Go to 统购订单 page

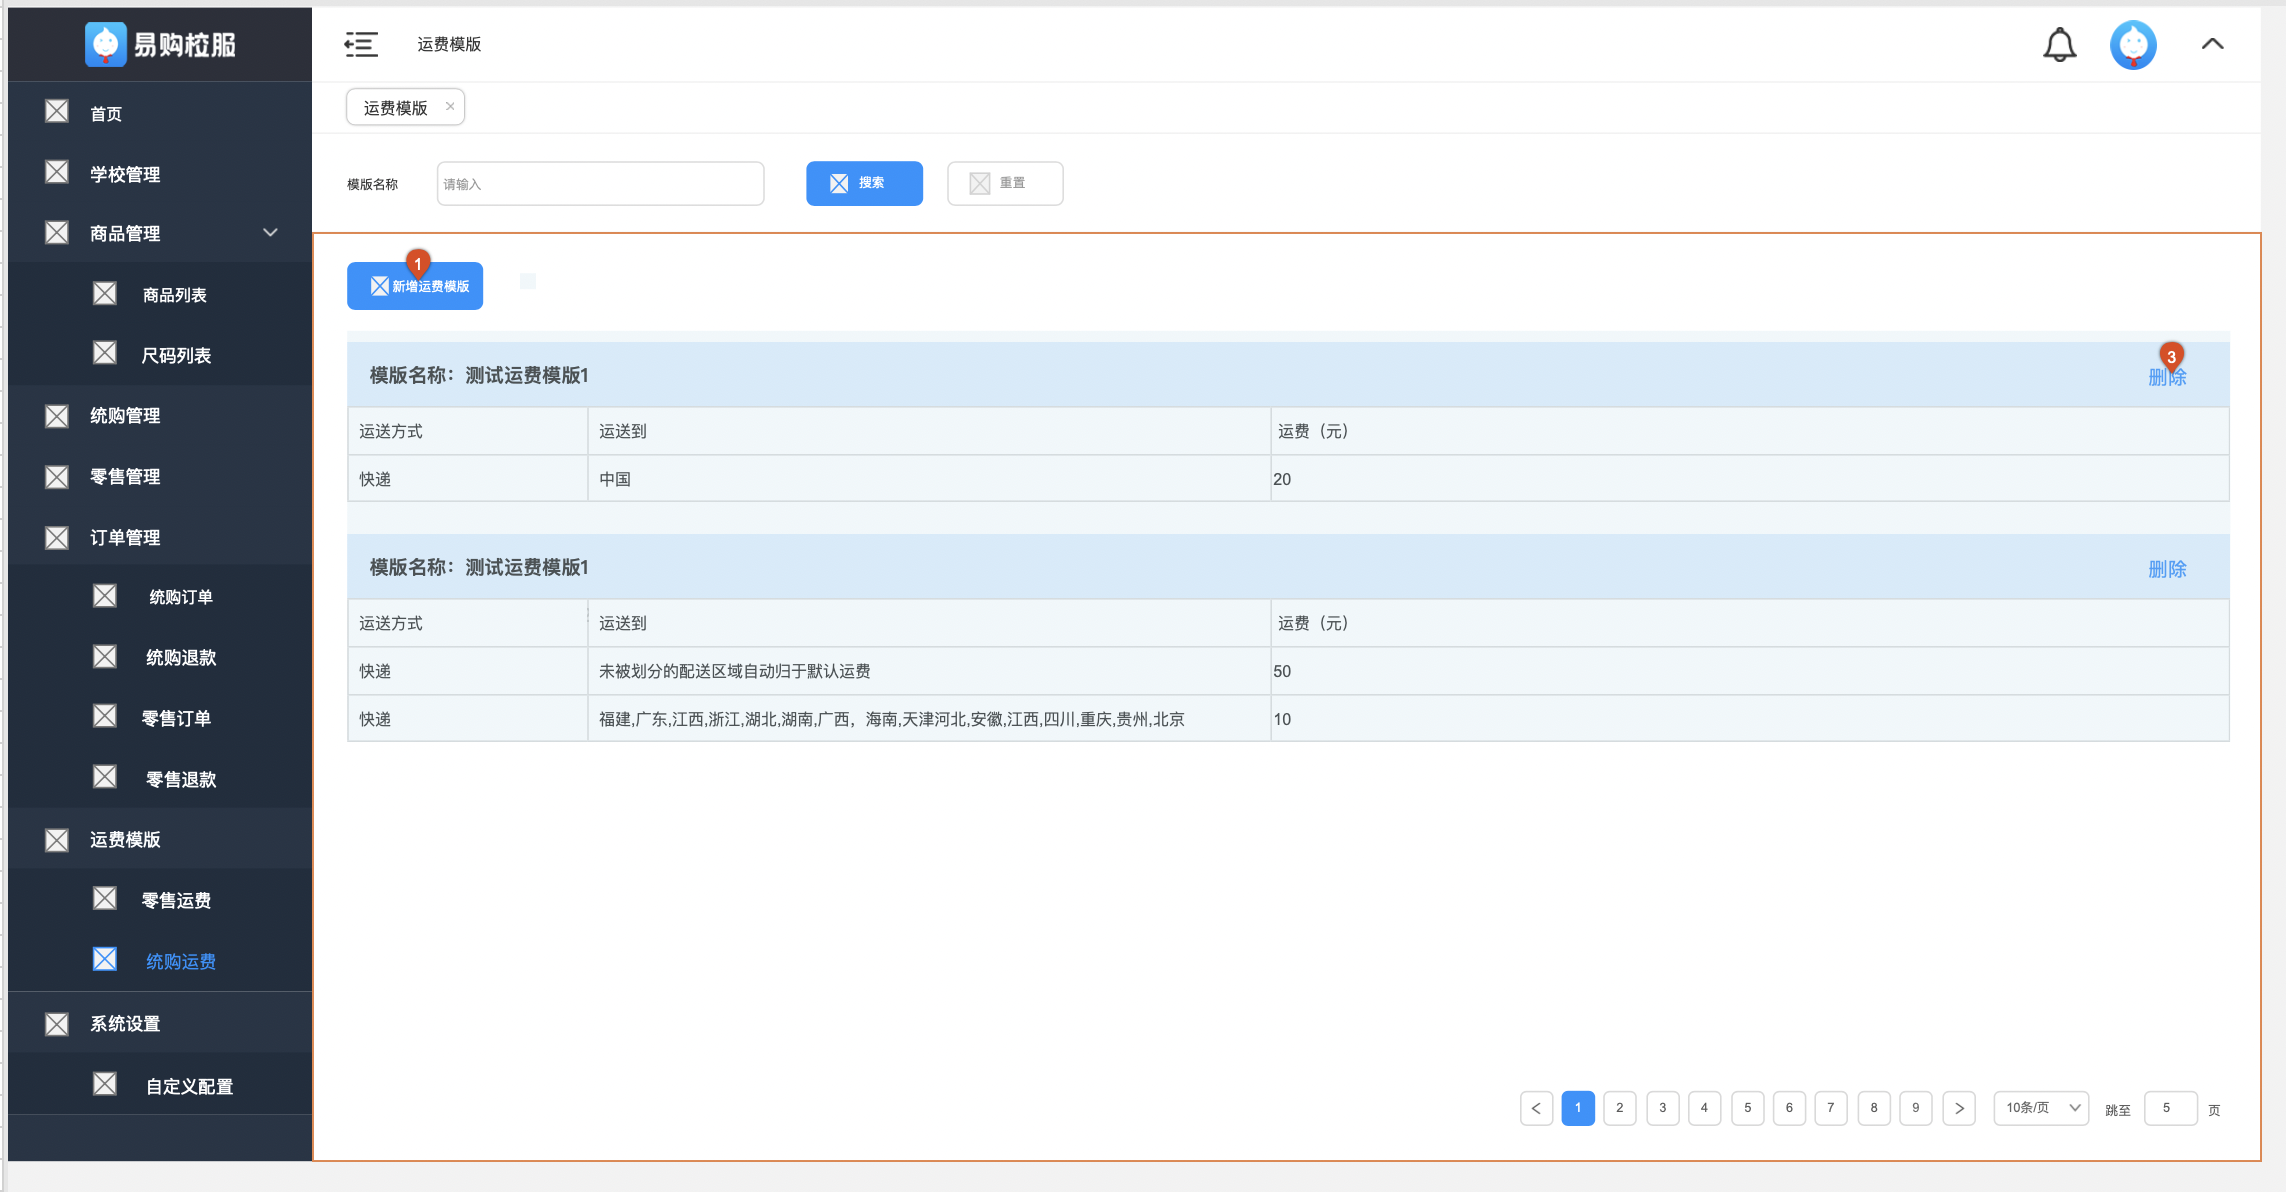(x=181, y=597)
